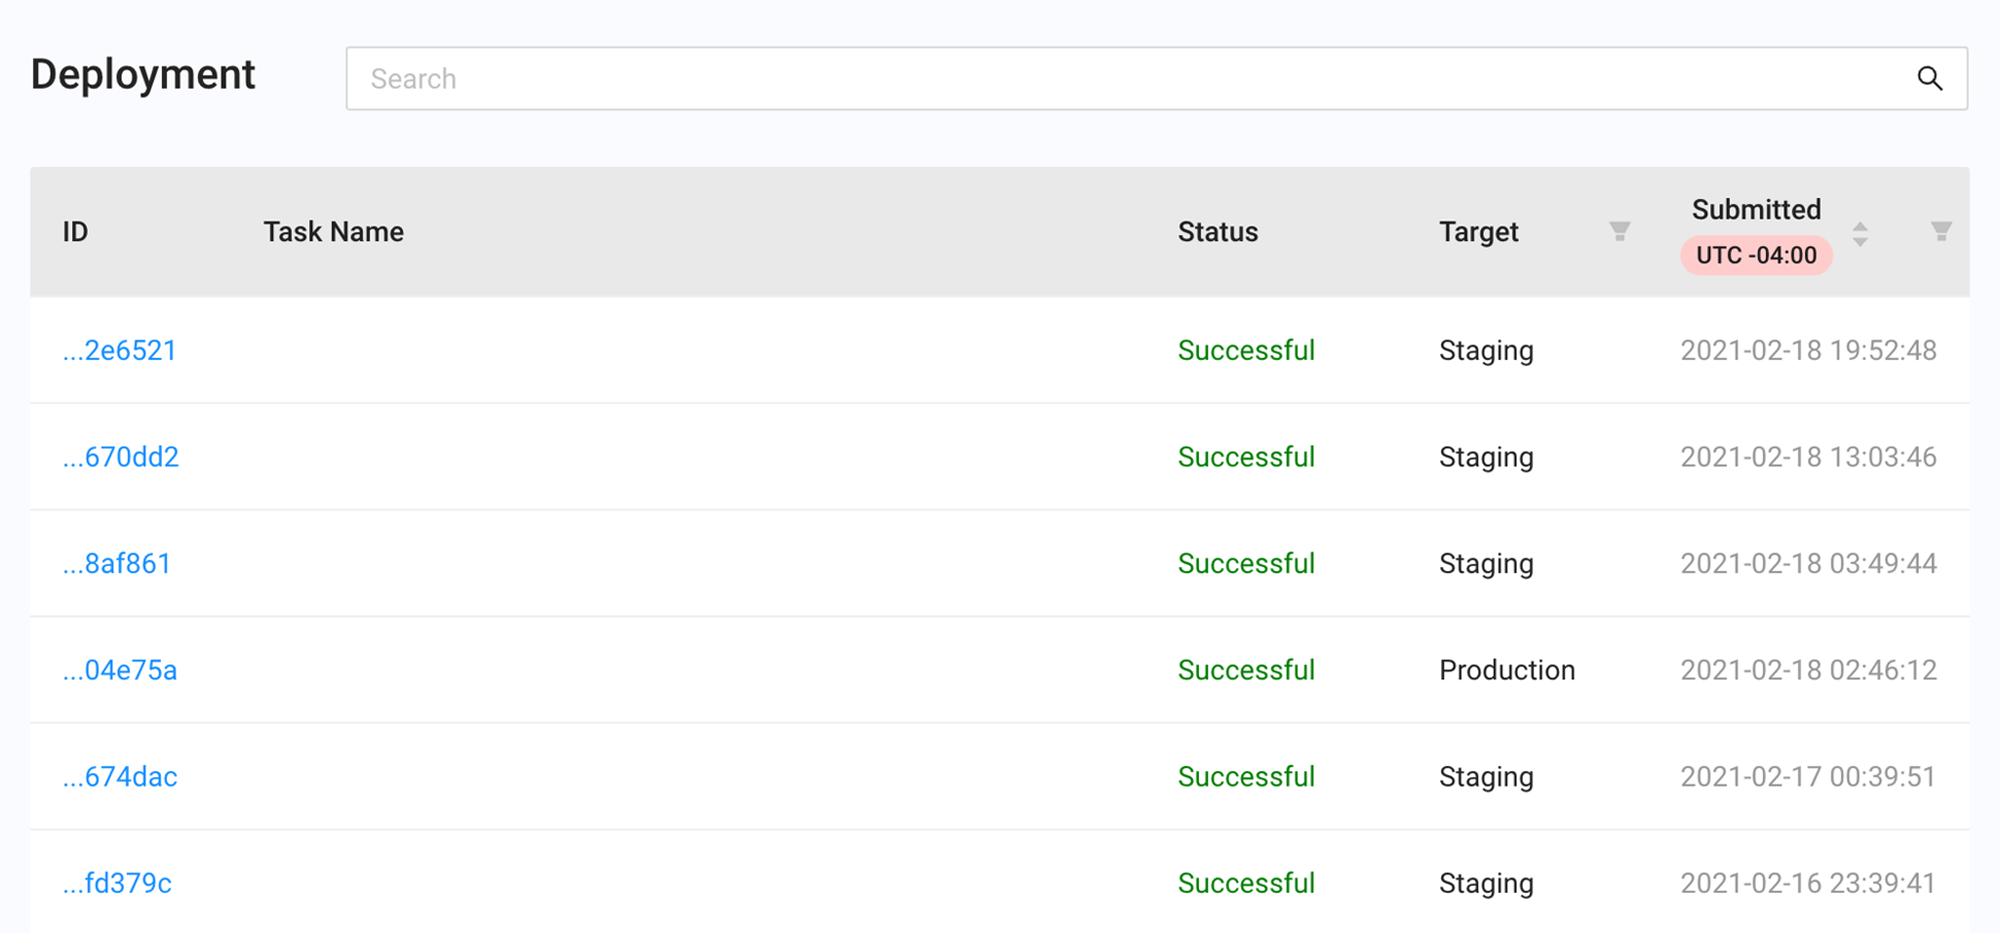This screenshot has width=2000, height=933.
Task: Click the Submitted column header
Action: 1756,209
